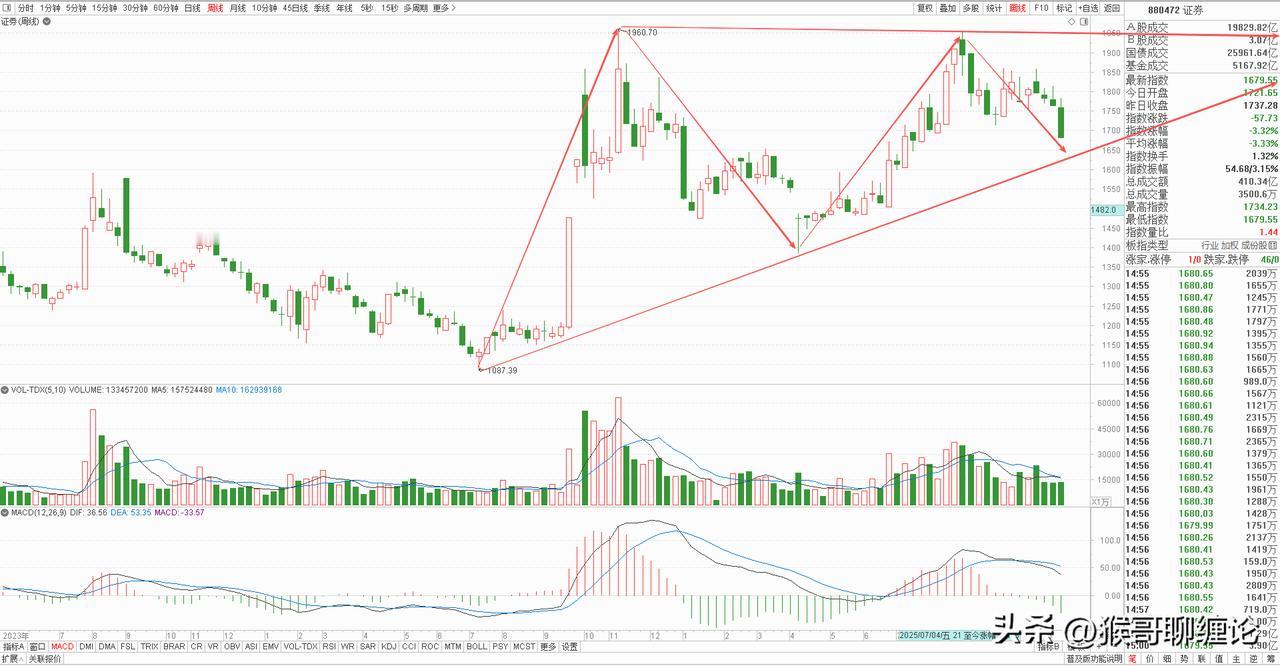The height and width of the screenshot is (666, 1280).
Task: Click the 叠加 overlay button
Action: 948,7
